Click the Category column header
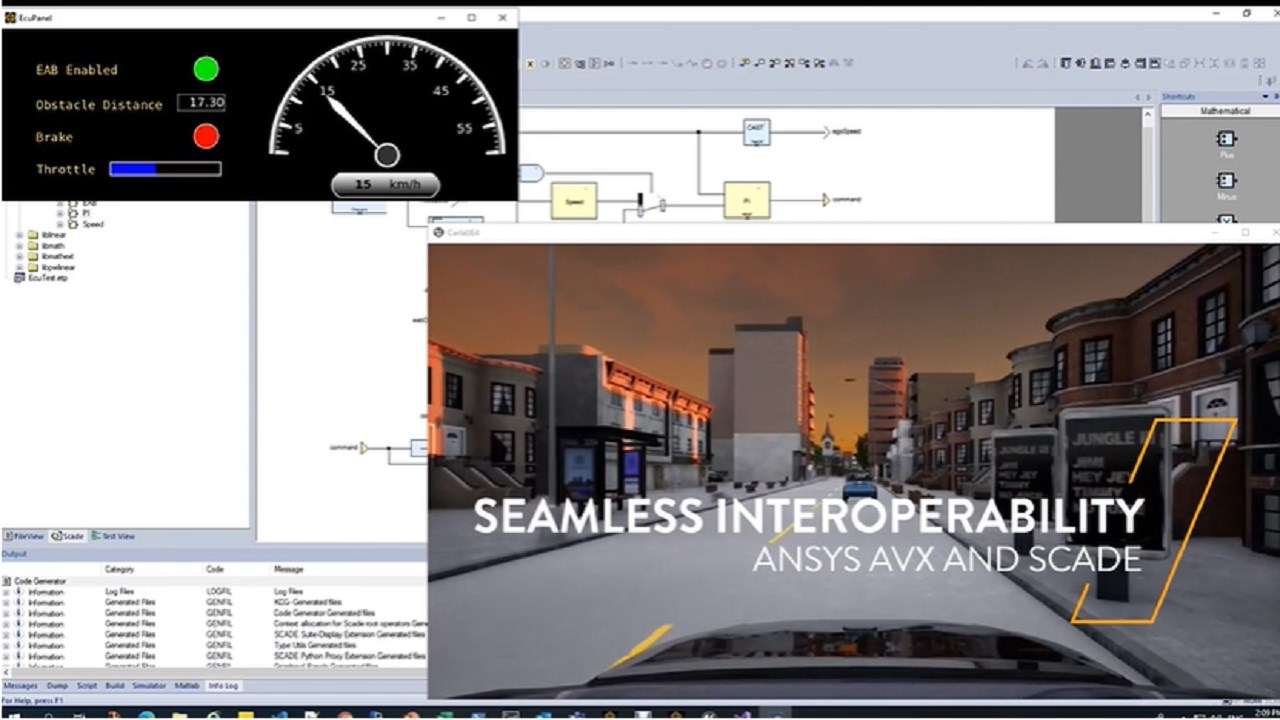Image resolution: width=1280 pixels, height=720 pixels. pyautogui.click(x=121, y=569)
